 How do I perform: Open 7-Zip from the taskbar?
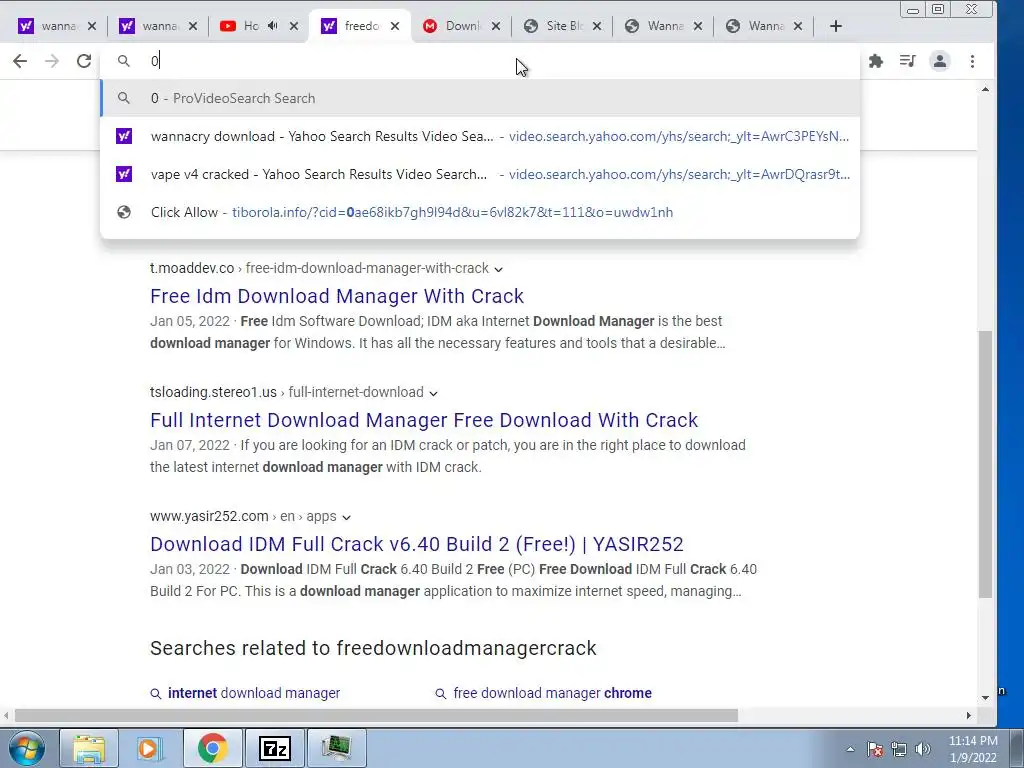click(274, 748)
